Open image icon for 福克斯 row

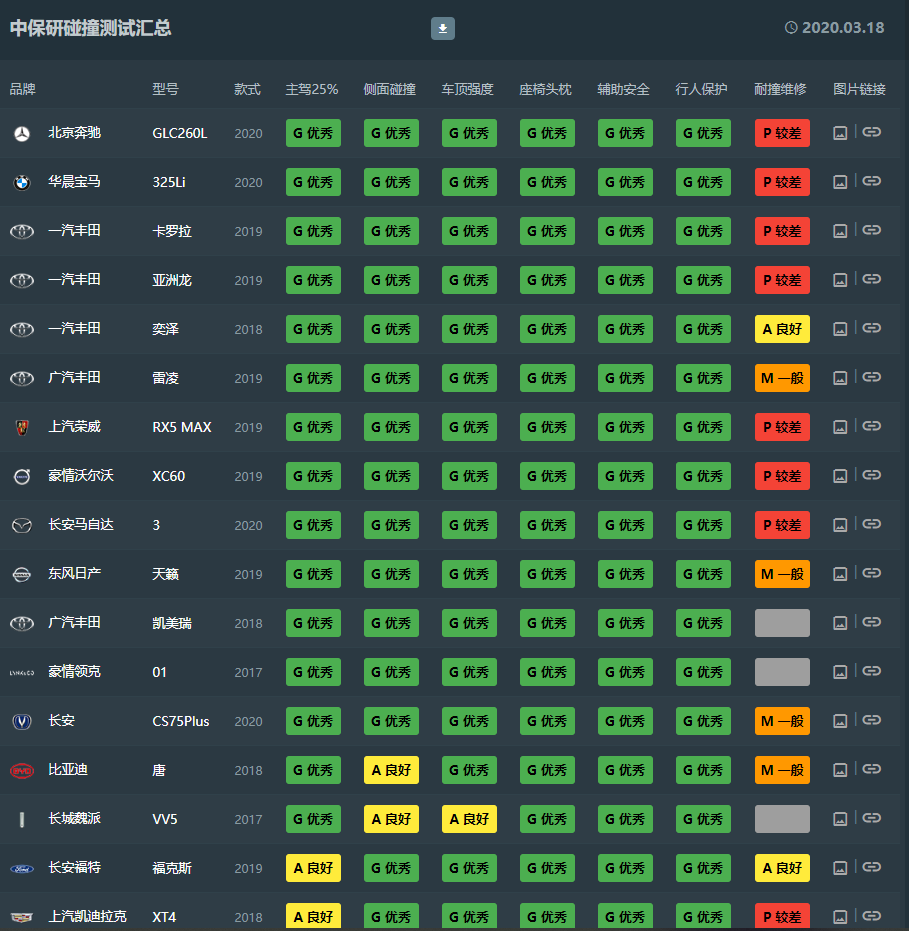tap(840, 868)
